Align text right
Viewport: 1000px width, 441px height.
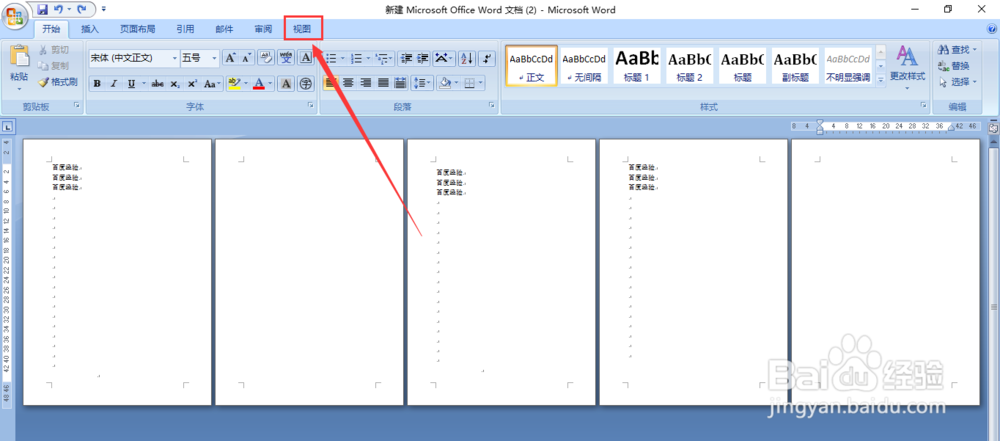pos(365,83)
